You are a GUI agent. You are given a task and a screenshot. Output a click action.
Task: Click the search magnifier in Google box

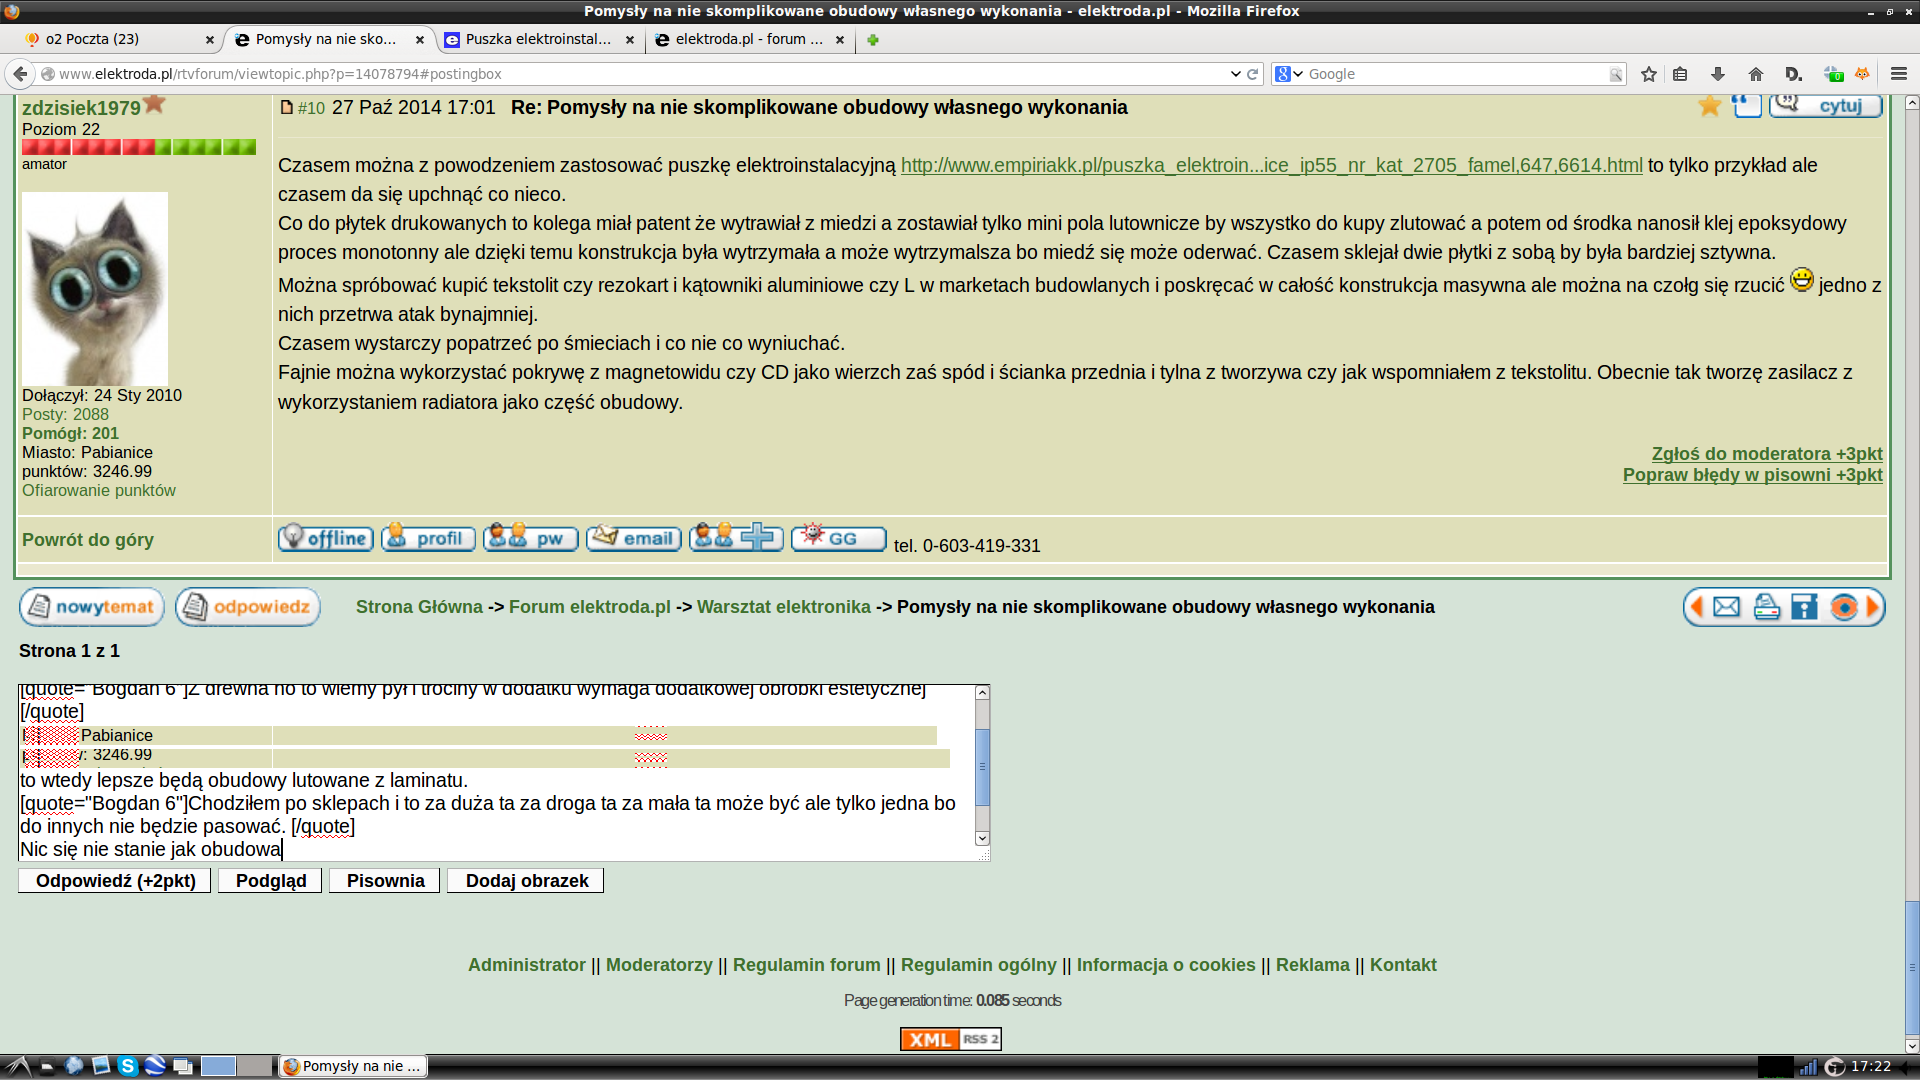[1615, 75]
